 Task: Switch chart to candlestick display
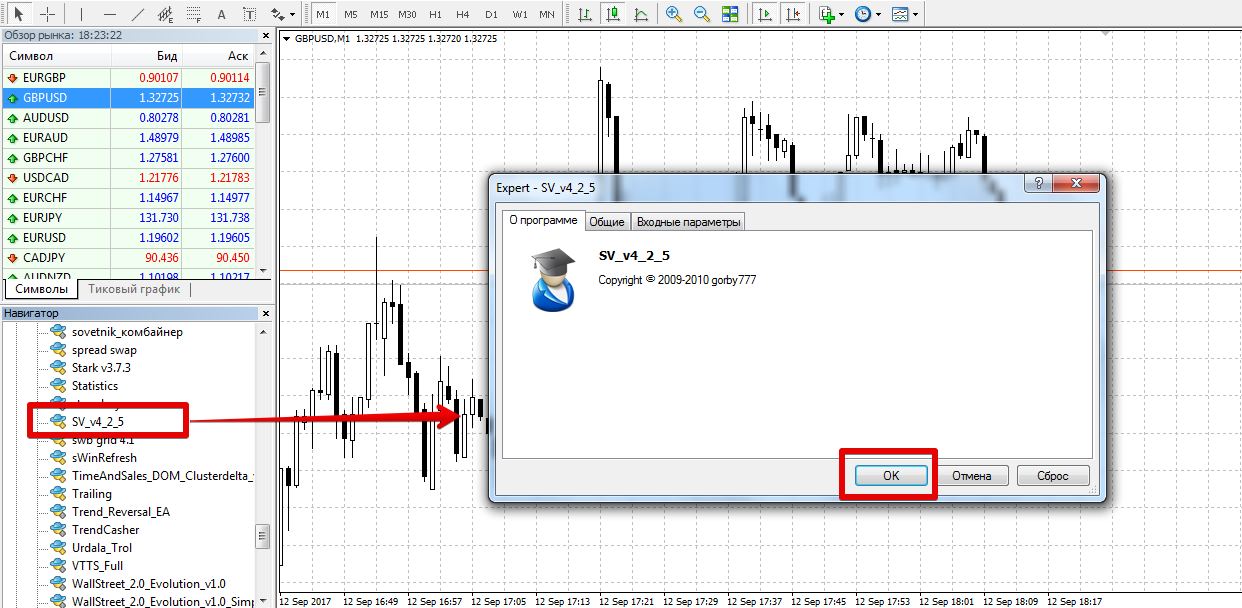(x=611, y=15)
